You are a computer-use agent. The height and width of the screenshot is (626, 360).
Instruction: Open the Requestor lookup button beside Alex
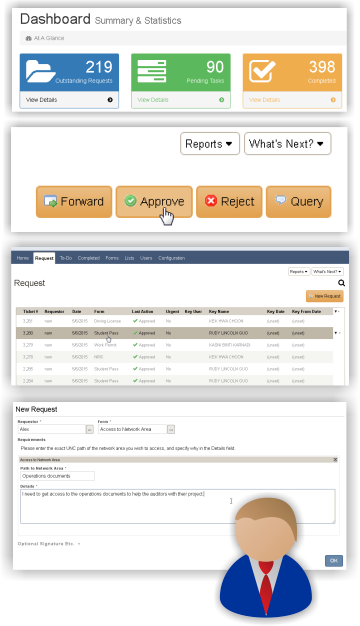90,429
